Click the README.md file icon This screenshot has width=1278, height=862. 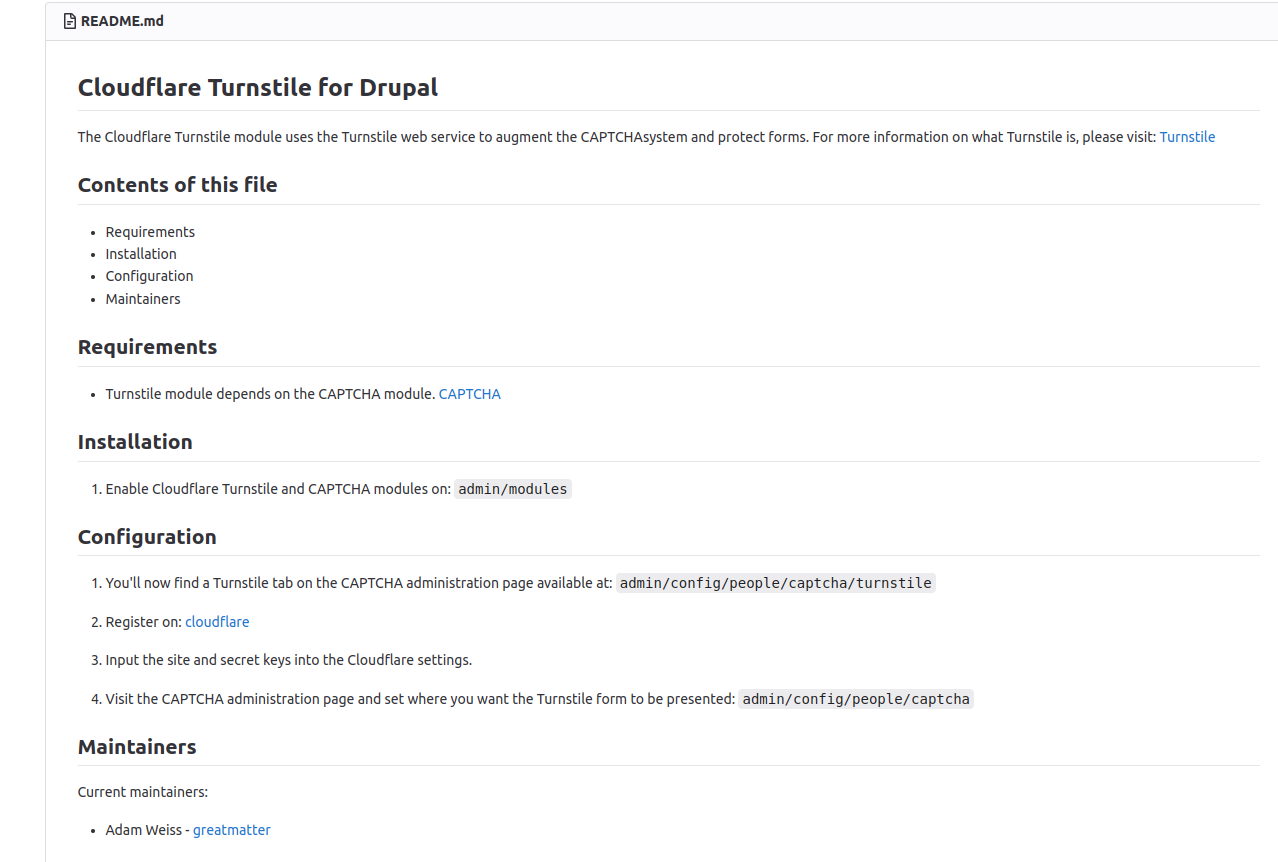point(70,21)
